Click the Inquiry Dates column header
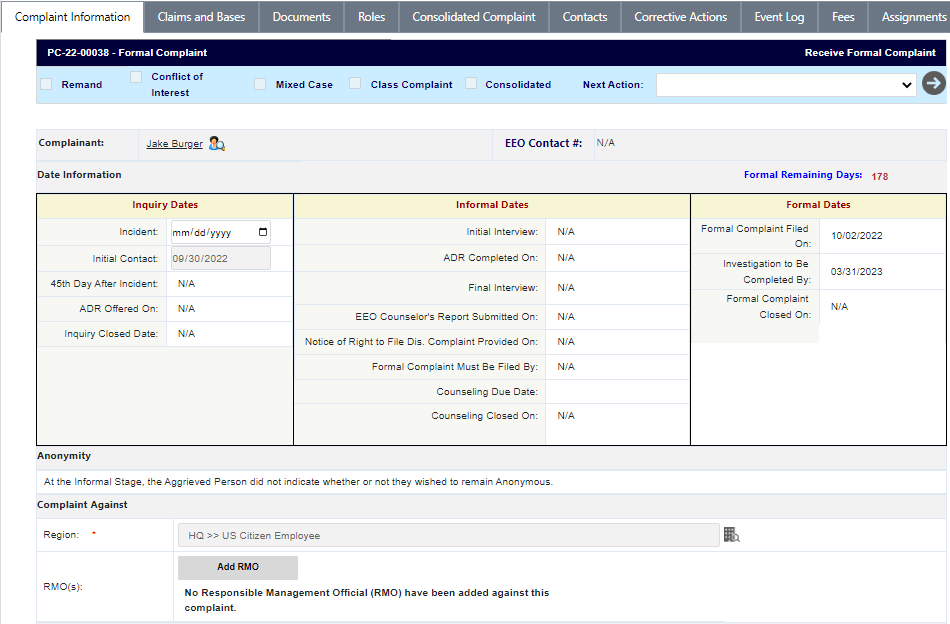This screenshot has height=624, width=950. [x=165, y=205]
